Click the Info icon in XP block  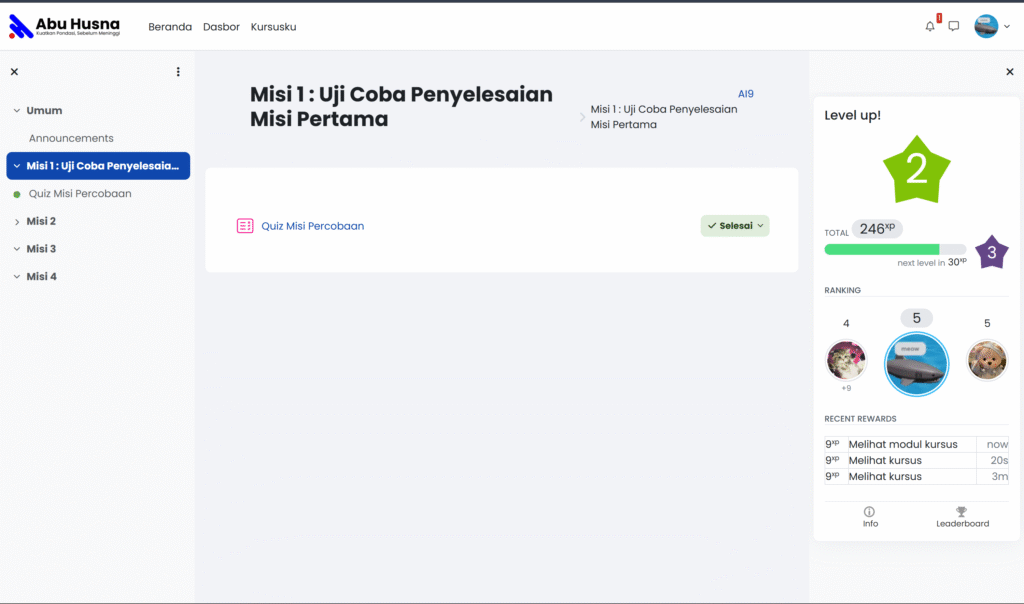(870, 512)
